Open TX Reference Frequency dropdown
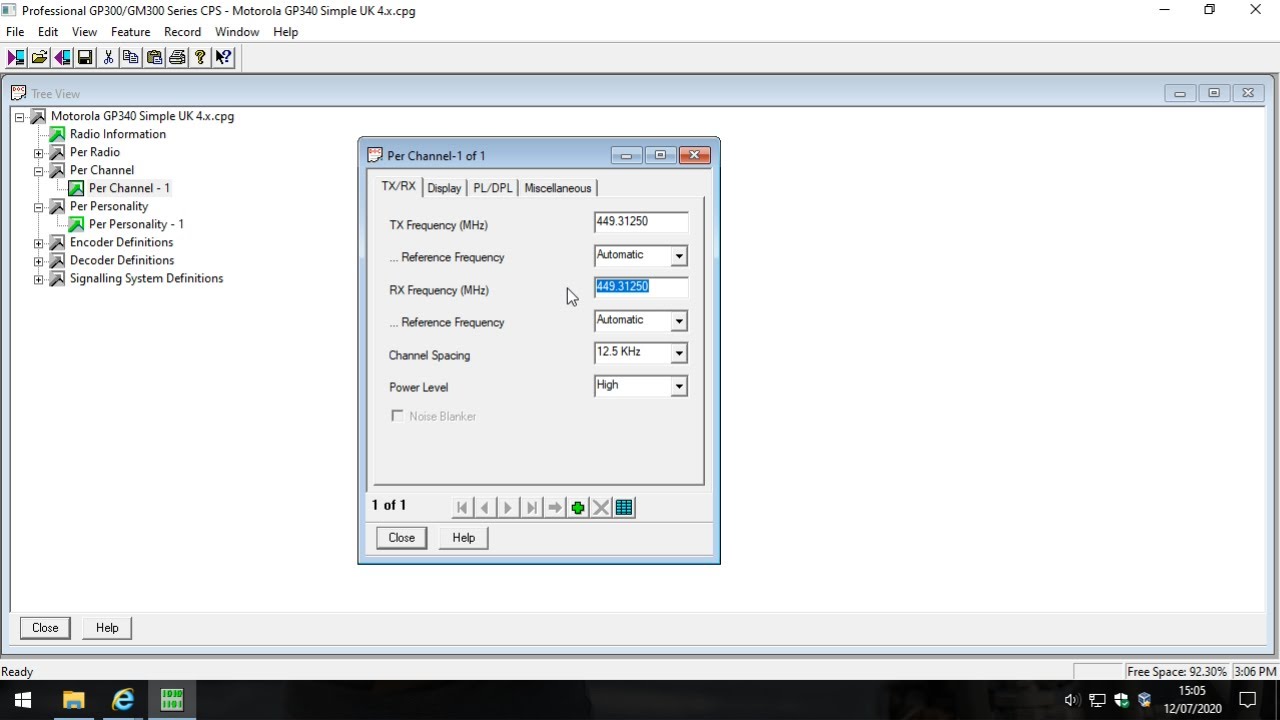The height and width of the screenshot is (720, 1280). [x=679, y=256]
